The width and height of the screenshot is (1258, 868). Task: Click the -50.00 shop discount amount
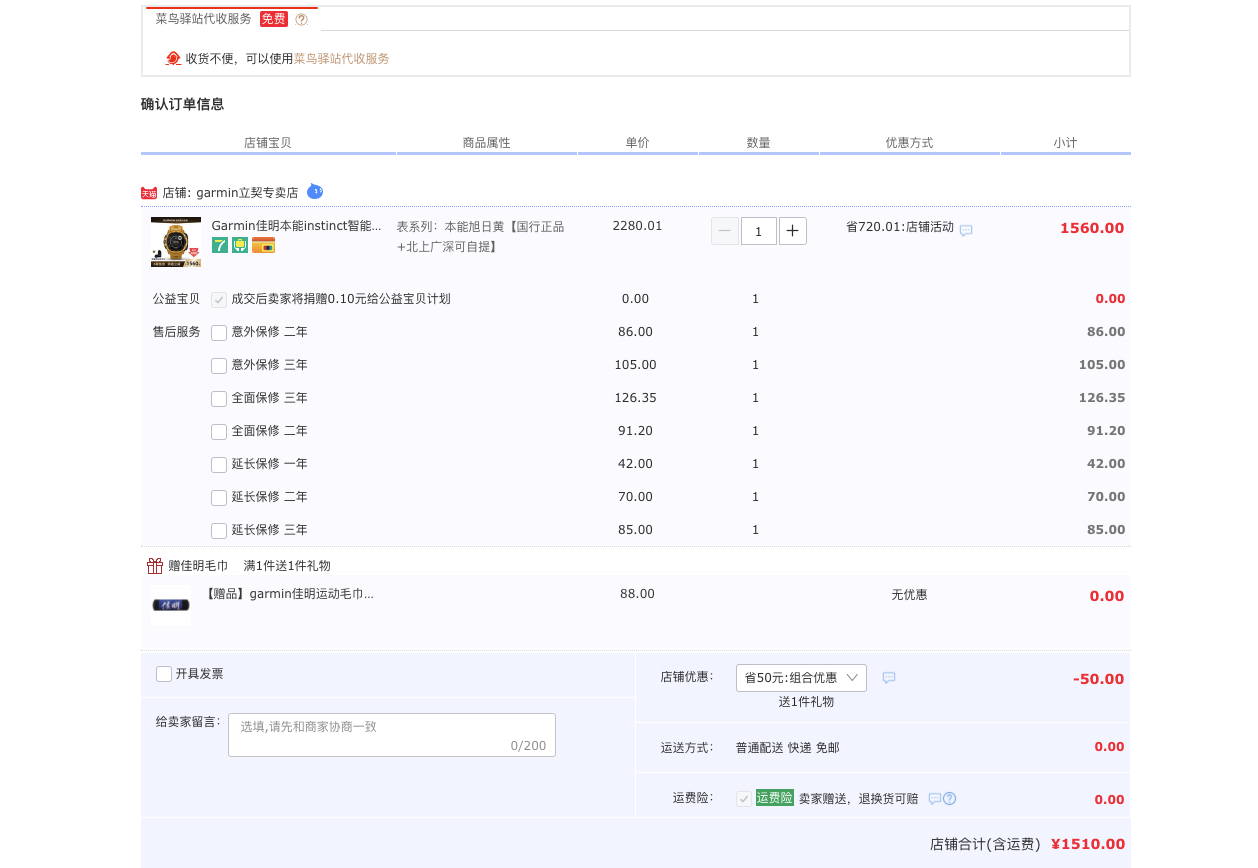(1099, 679)
